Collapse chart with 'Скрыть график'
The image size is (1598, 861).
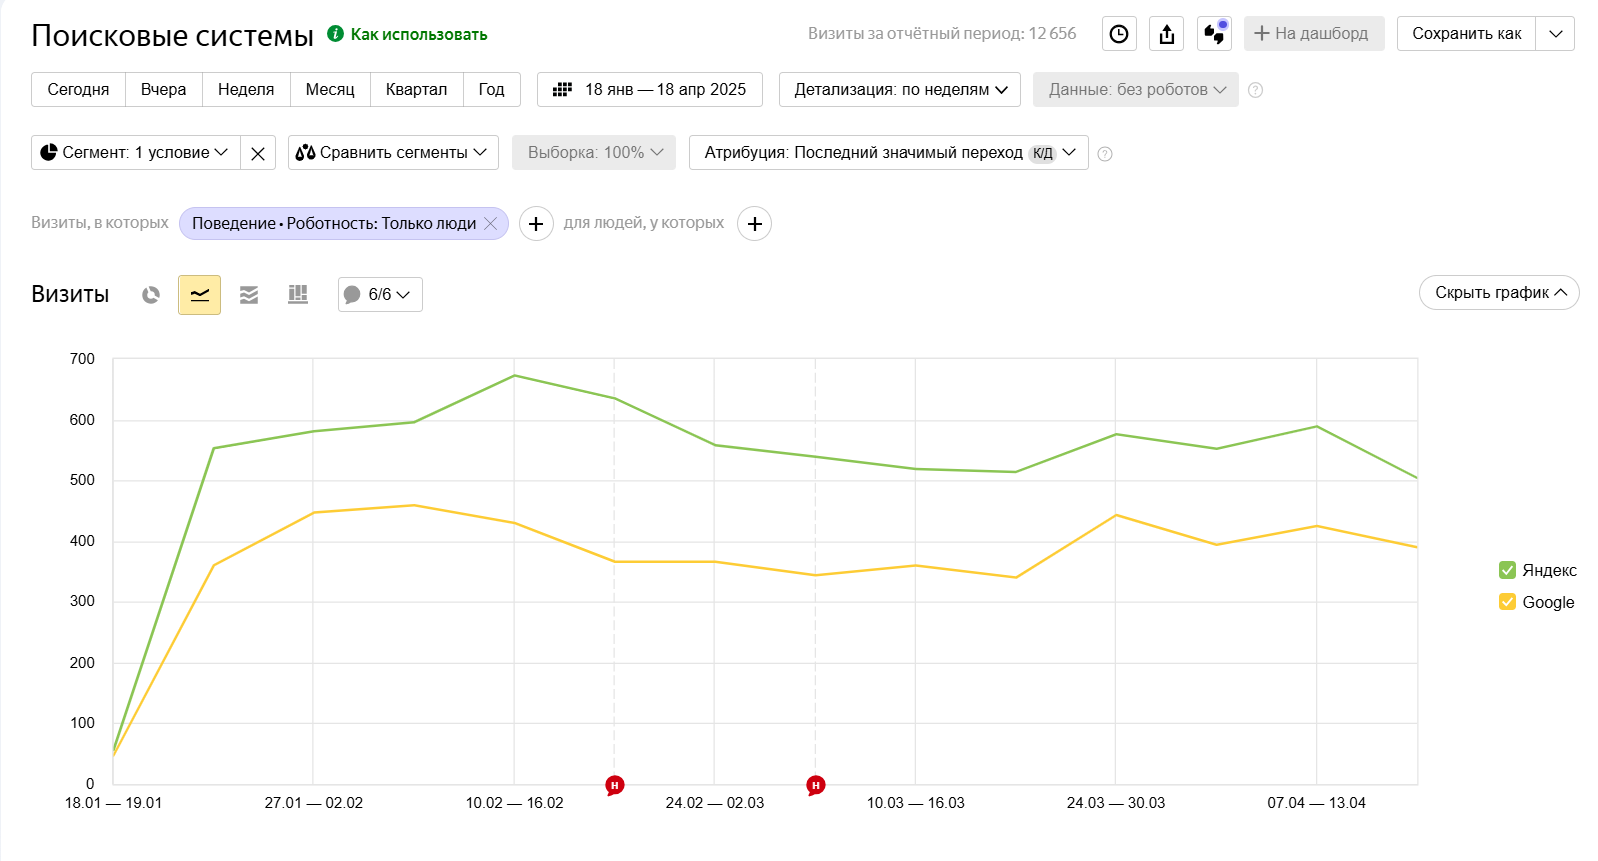click(x=1499, y=293)
